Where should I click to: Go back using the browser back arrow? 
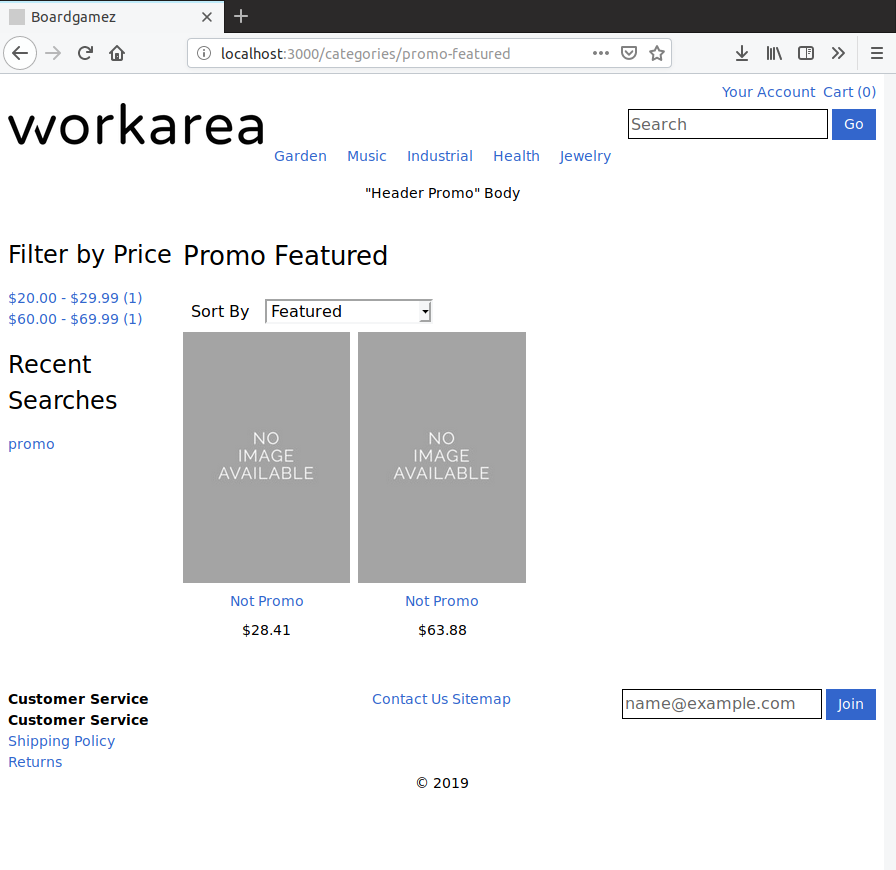20,53
